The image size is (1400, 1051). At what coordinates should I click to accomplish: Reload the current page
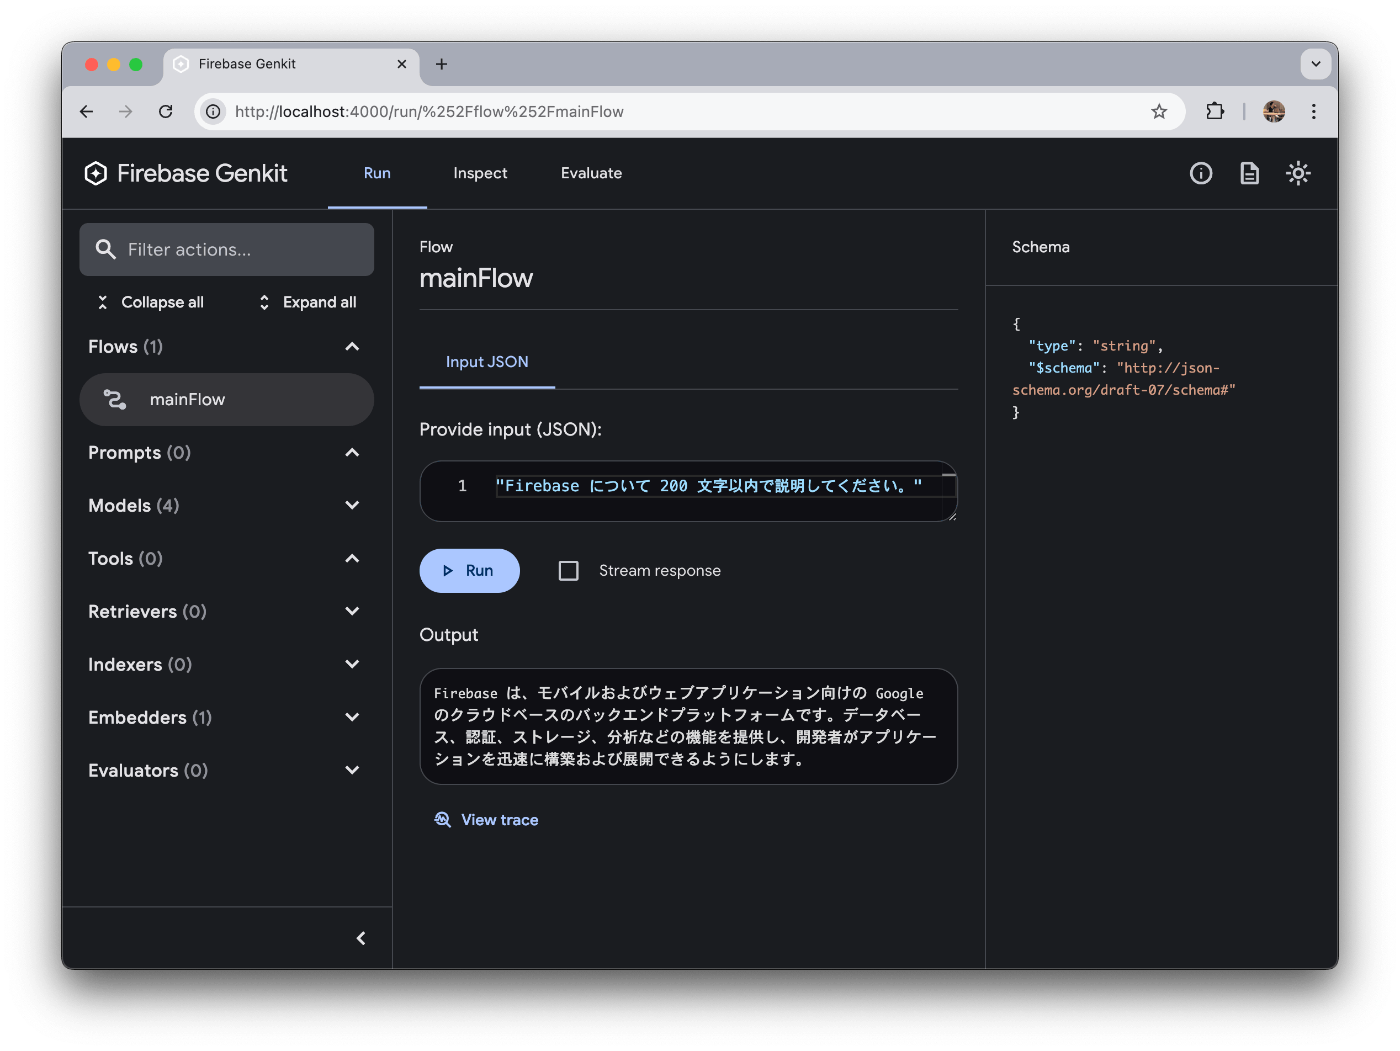[165, 111]
